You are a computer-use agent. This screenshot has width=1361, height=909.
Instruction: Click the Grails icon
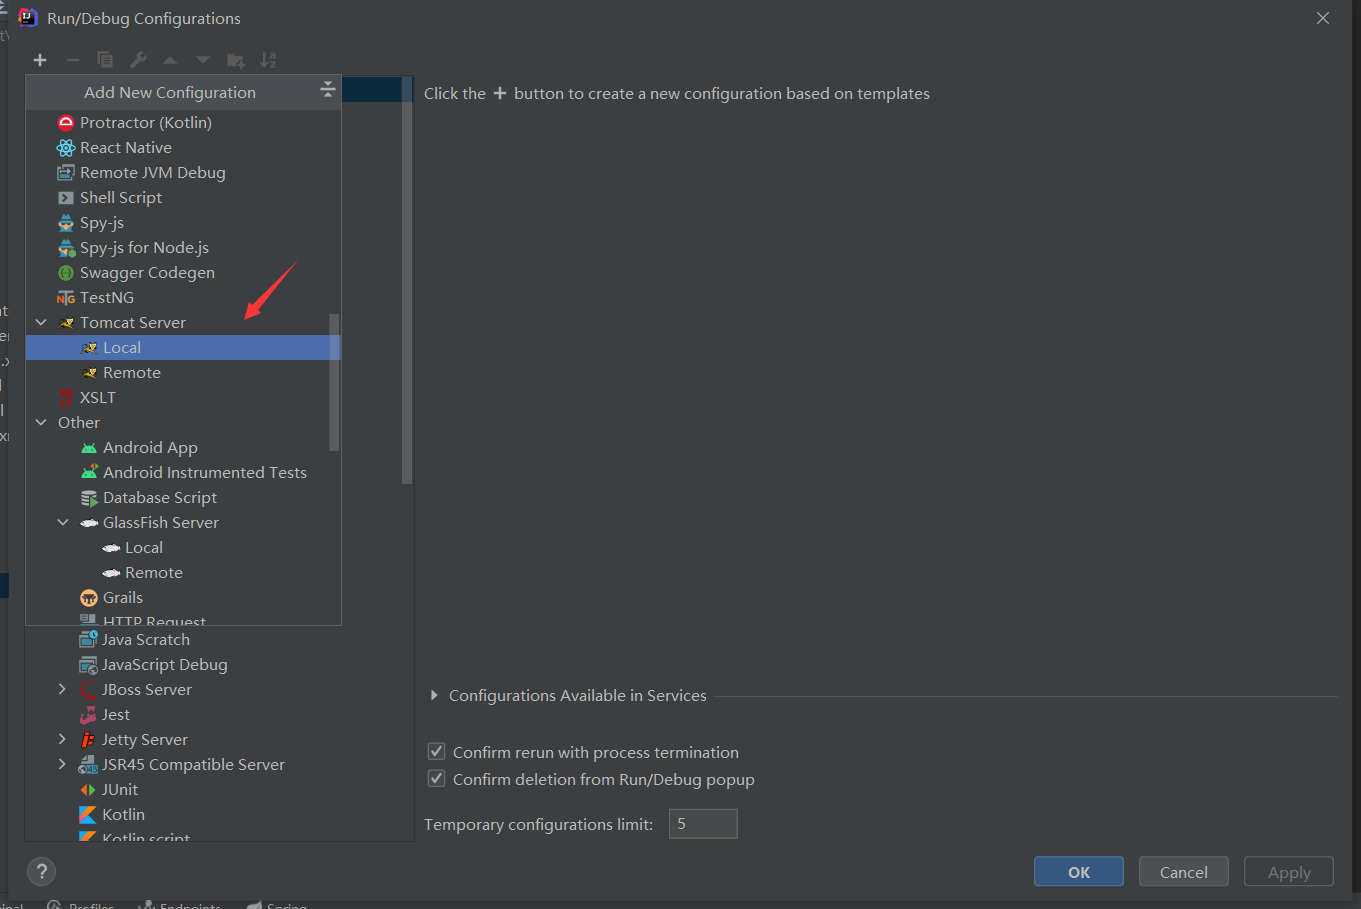click(x=89, y=598)
